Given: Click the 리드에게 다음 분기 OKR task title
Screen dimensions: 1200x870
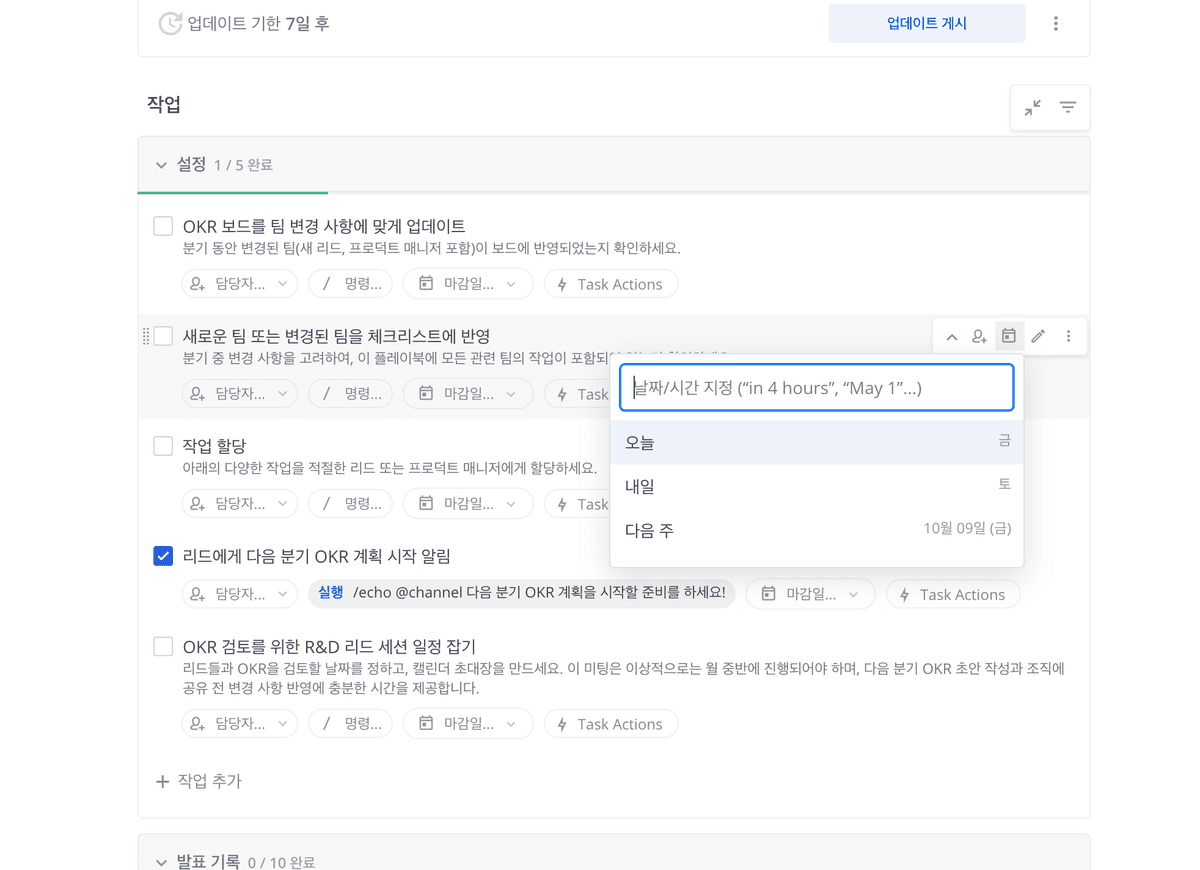Looking at the screenshot, I should coord(317,556).
